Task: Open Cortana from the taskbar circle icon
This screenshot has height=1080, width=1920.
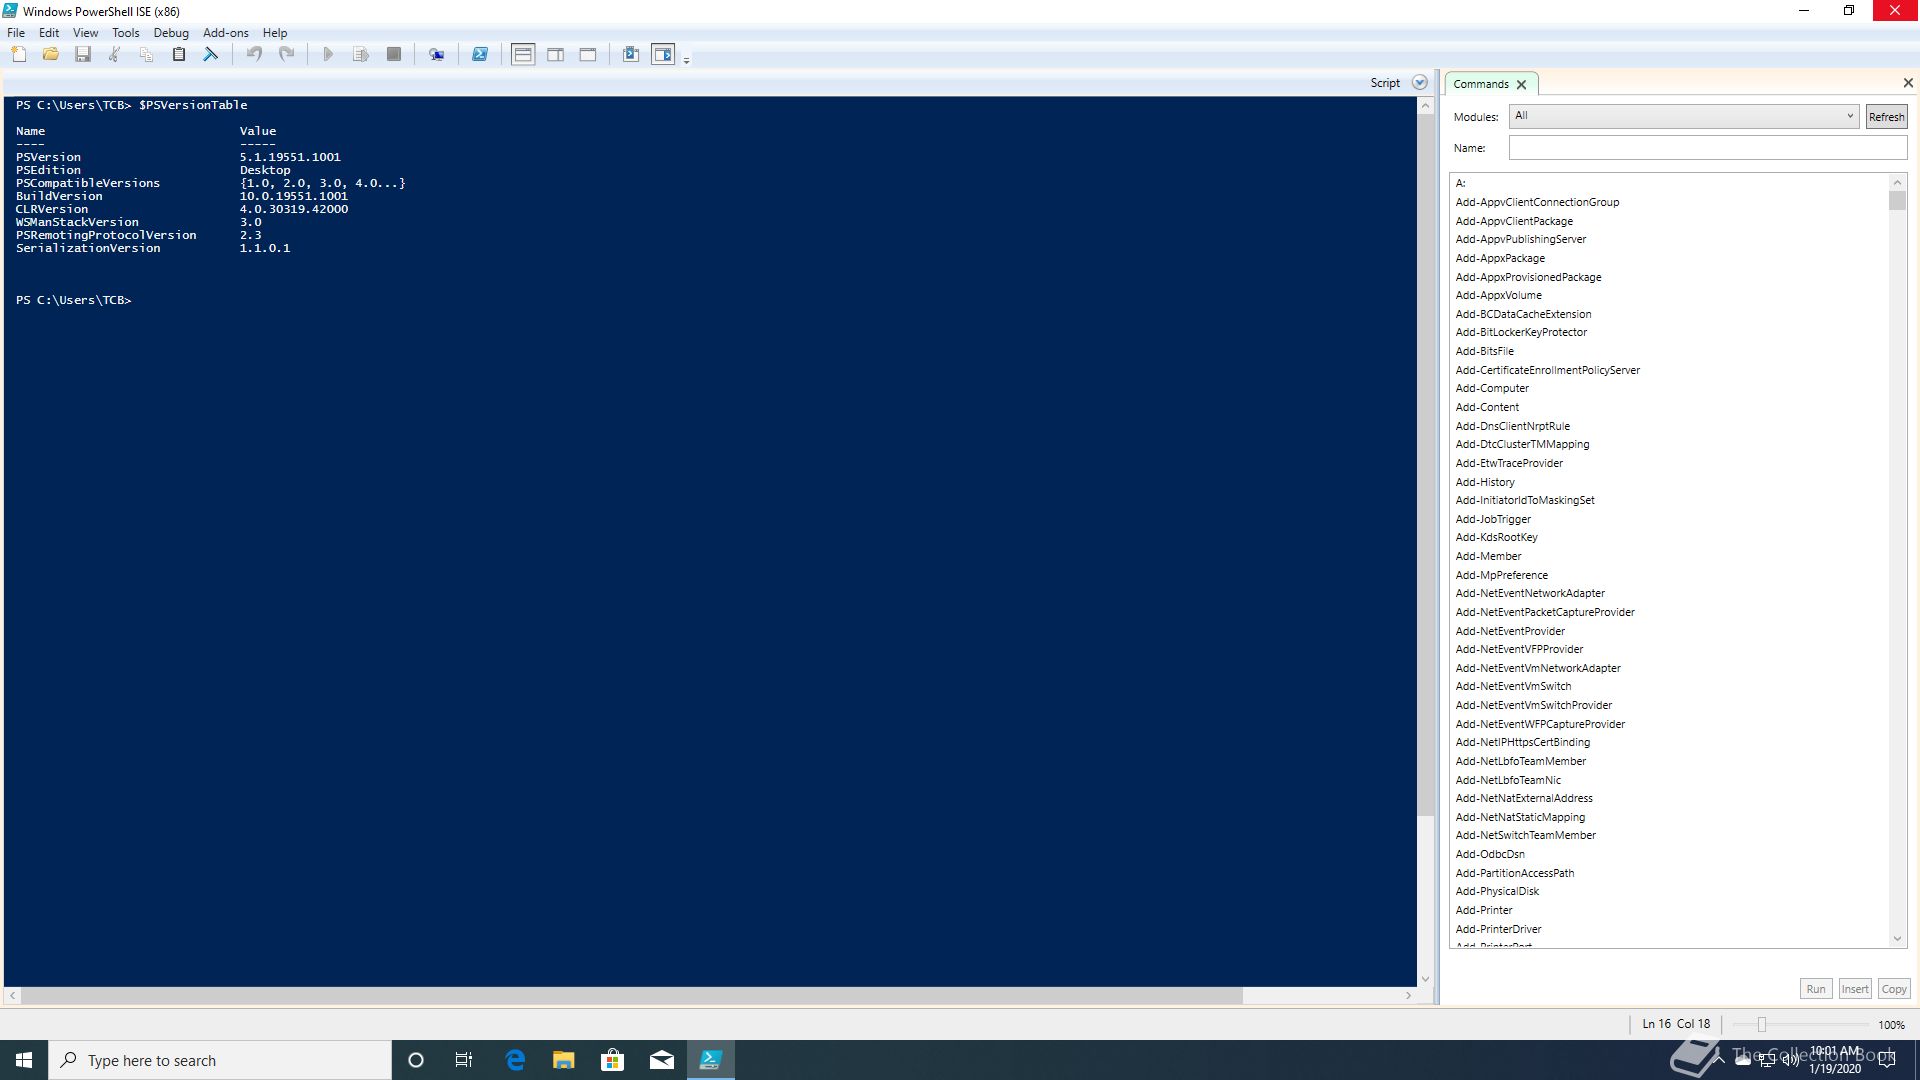Action: coord(416,1060)
